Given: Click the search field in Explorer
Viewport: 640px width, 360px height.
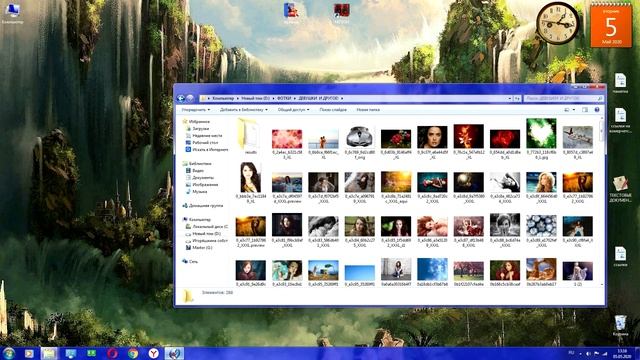Looking at the screenshot, I should 563,98.
